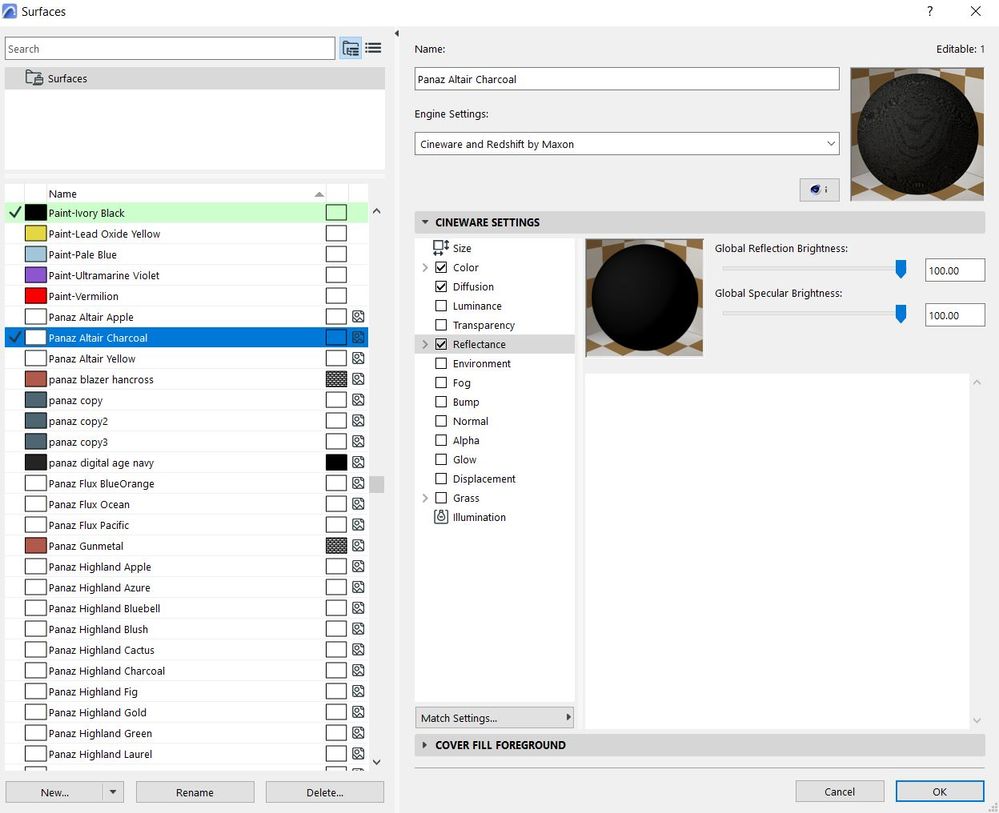The width and height of the screenshot is (999, 813).
Task: Enable the Luminance checkbox
Action: coord(441,306)
